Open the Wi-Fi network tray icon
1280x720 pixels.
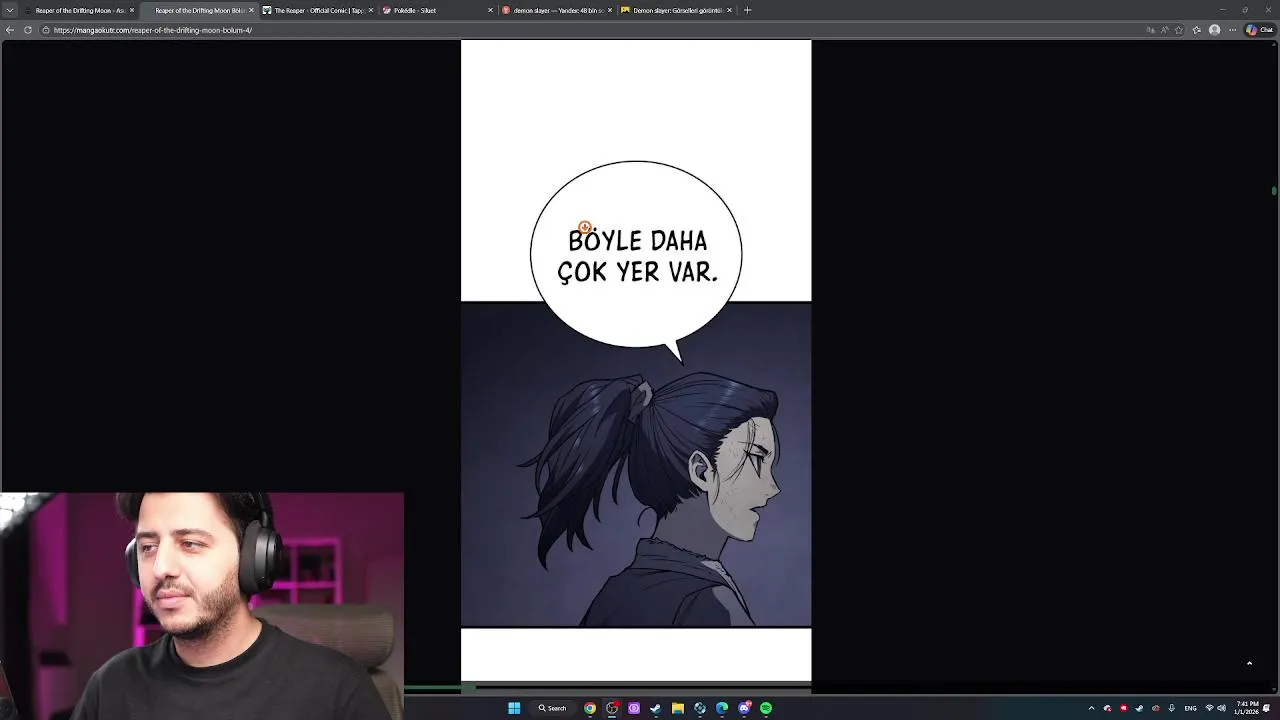(1209, 708)
